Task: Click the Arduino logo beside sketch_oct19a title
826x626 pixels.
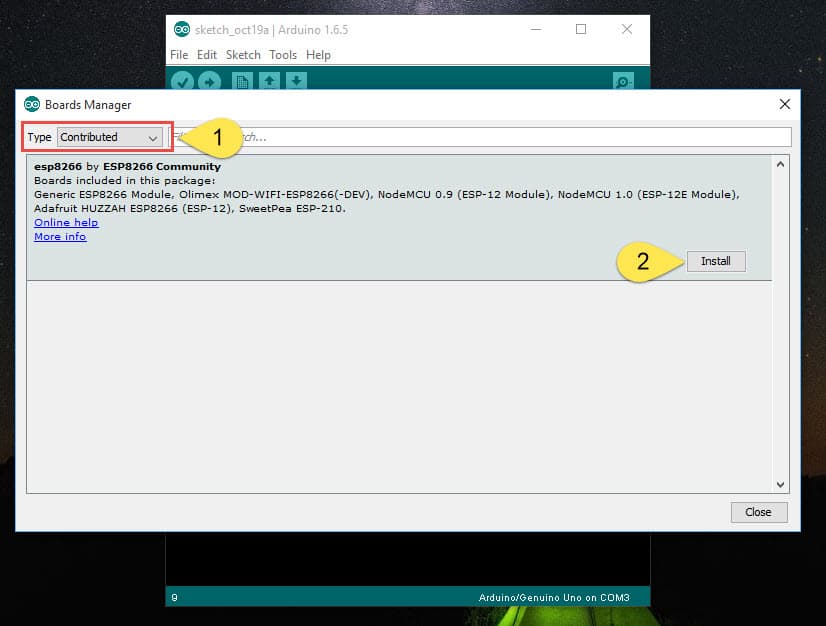Action: 182,29
